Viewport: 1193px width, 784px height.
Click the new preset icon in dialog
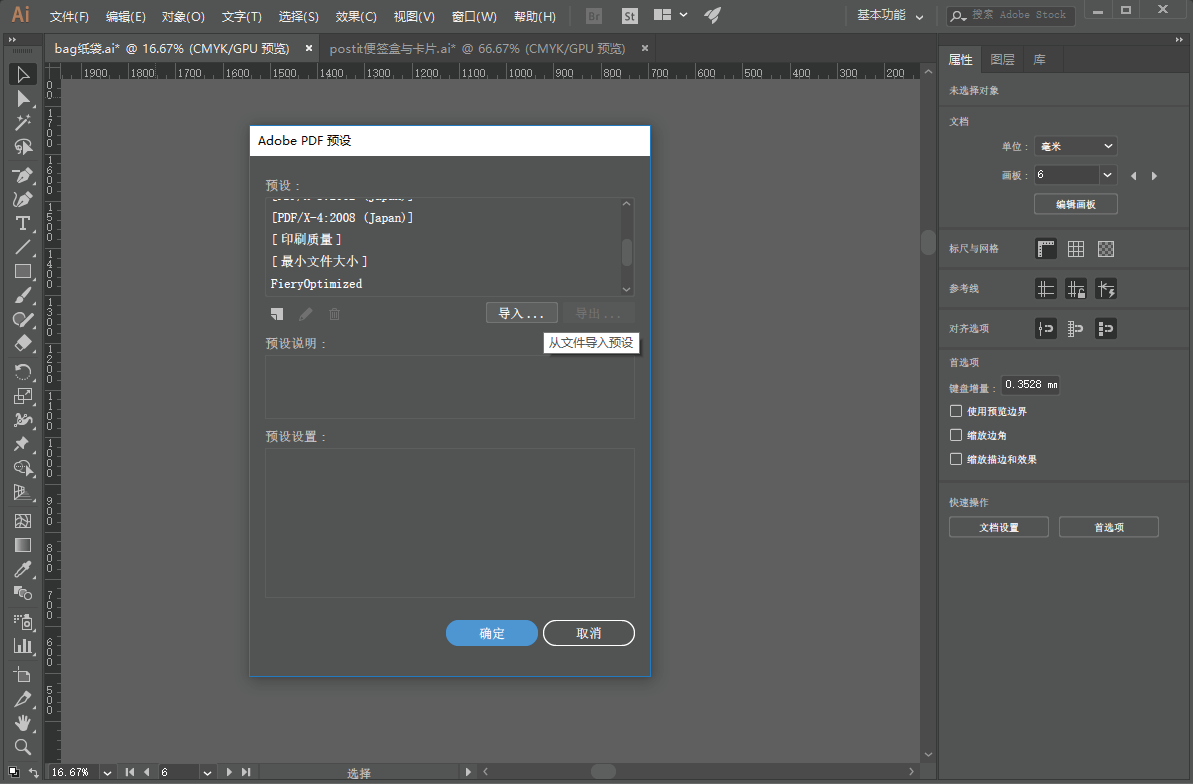tap(277, 314)
